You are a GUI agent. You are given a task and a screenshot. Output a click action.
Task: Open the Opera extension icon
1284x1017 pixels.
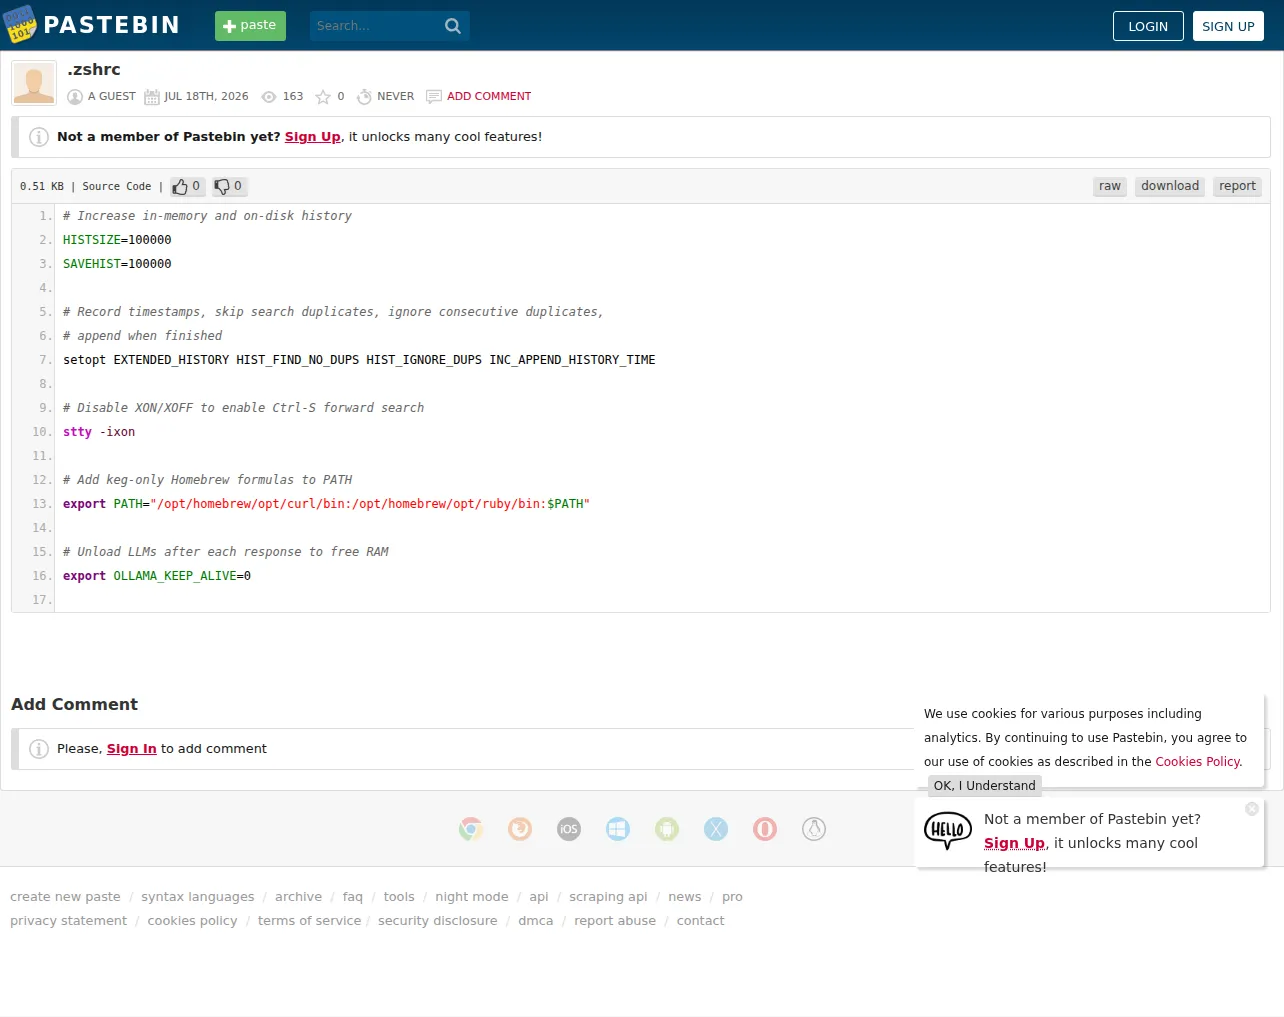click(765, 829)
